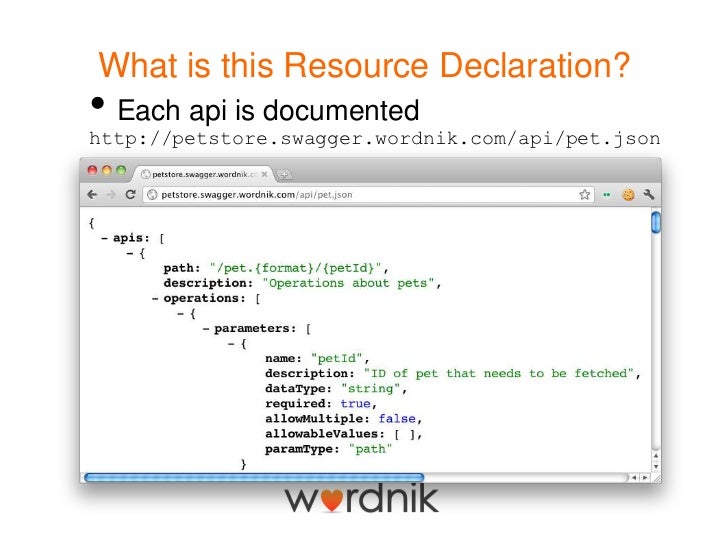Select the petstore.swagger.wordnik browser tab
This screenshot has width=728, height=547.
(203, 174)
